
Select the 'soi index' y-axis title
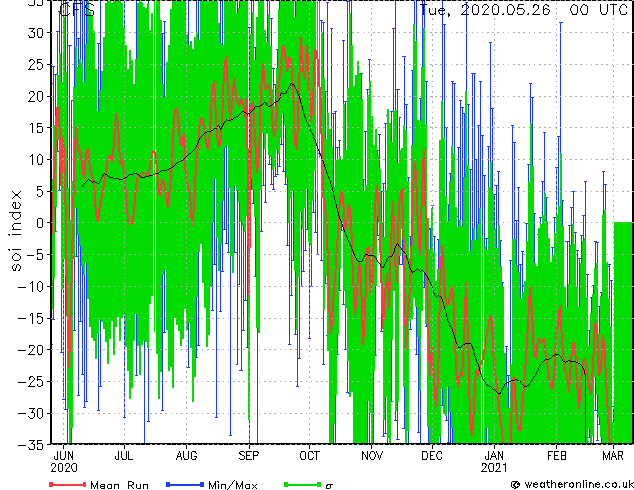[x=16, y=231]
